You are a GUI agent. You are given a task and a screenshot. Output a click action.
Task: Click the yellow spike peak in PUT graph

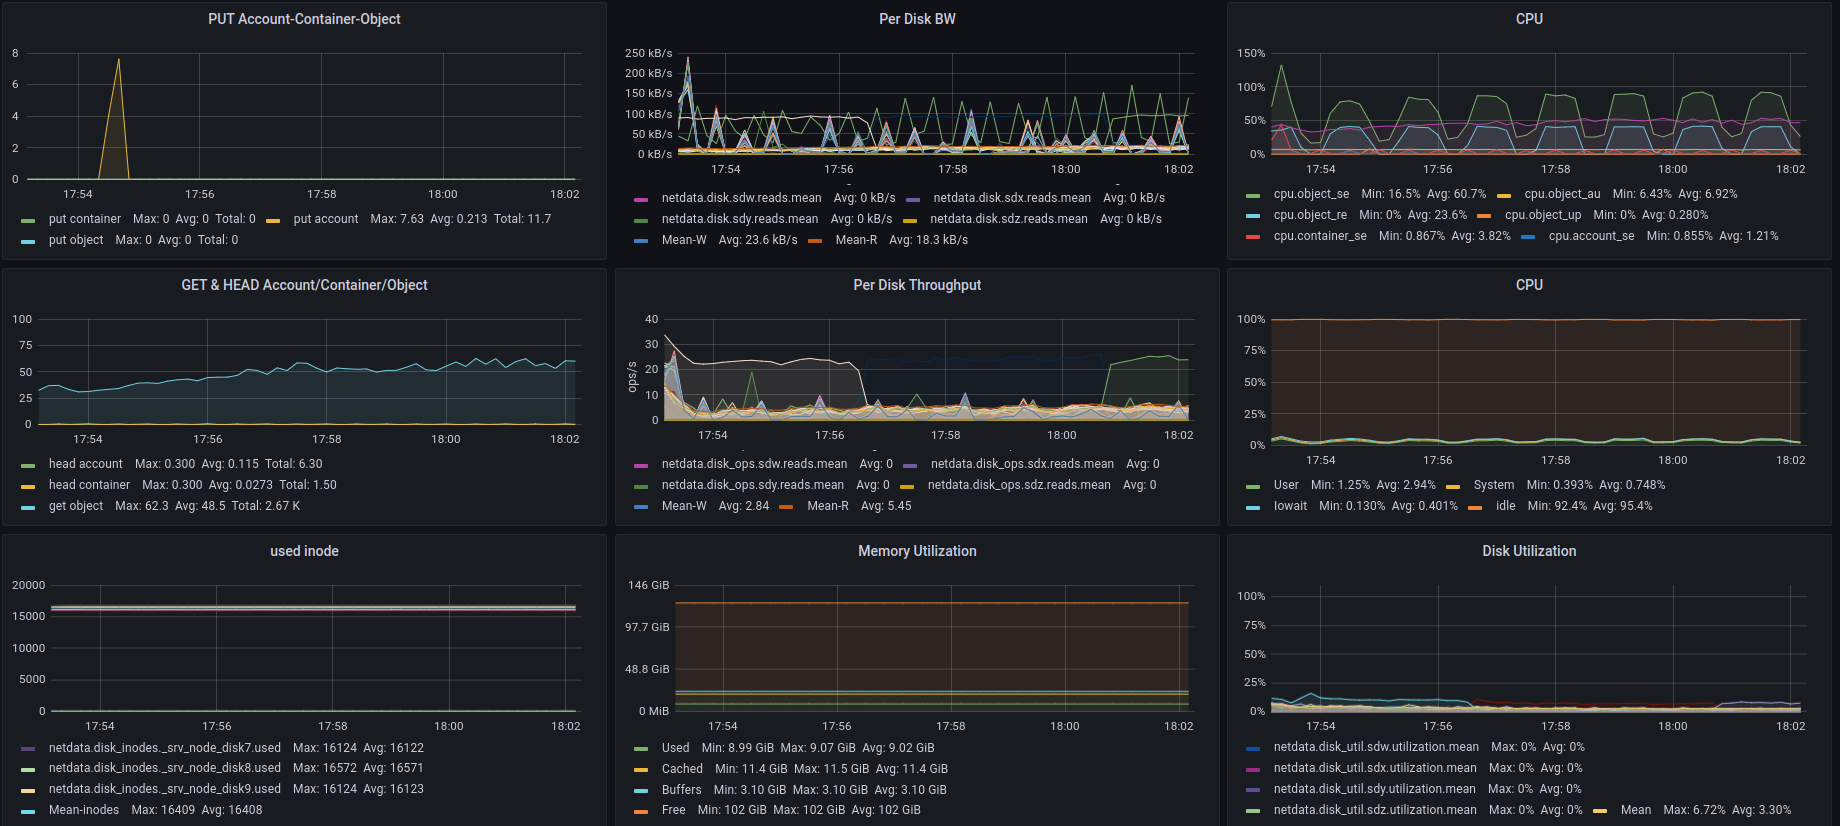(x=118, y=59)
